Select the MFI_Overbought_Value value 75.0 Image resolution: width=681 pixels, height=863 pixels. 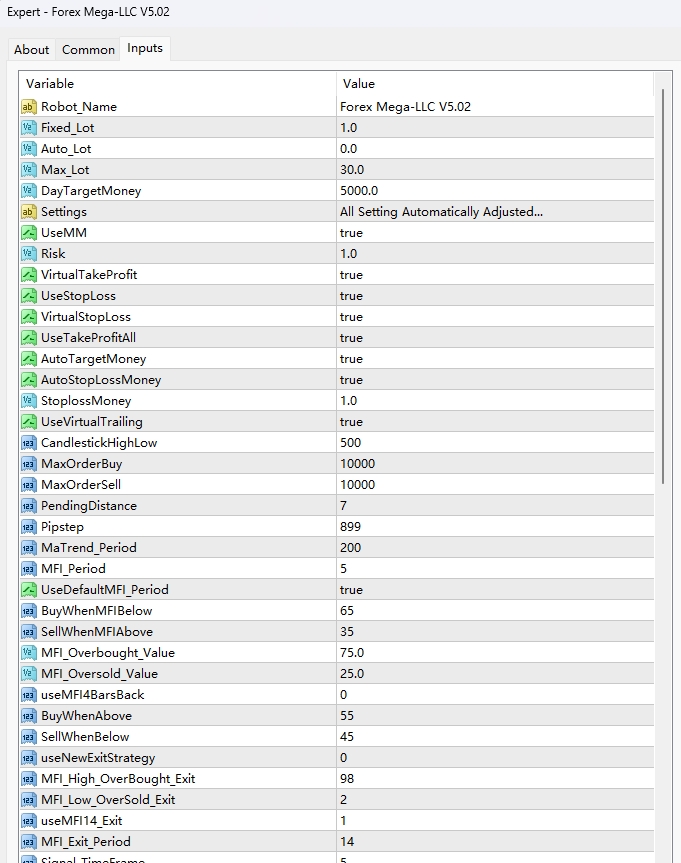coord(352,653)
